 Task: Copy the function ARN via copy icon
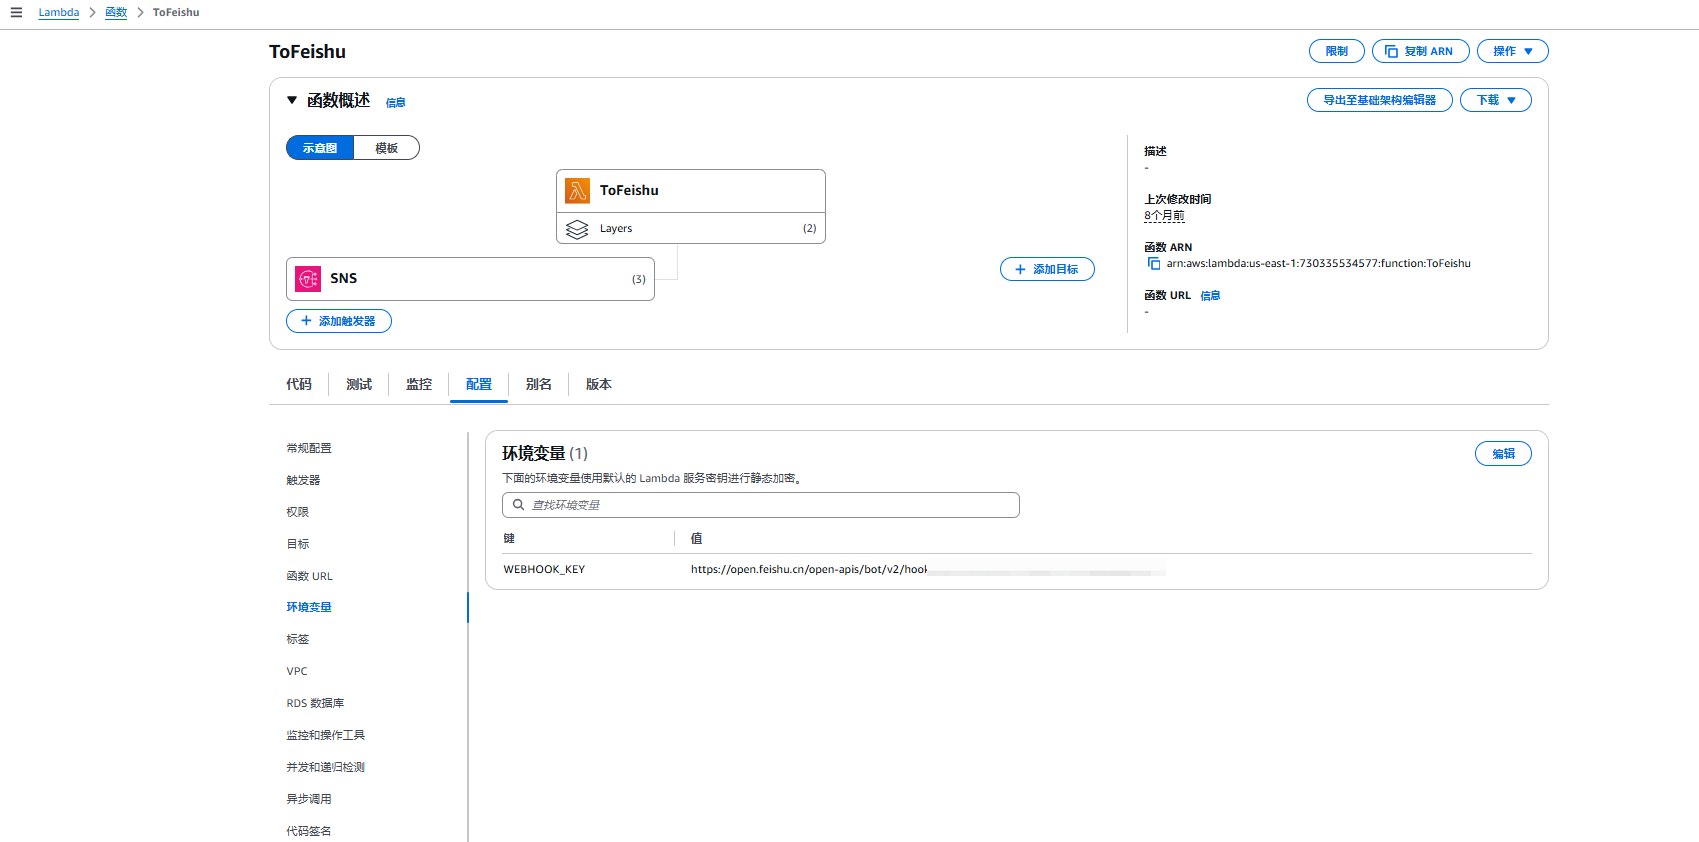click(1154, 264)
